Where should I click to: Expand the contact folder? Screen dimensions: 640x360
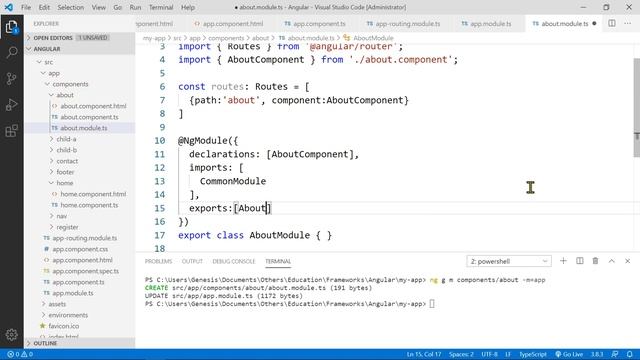(67, 161)
